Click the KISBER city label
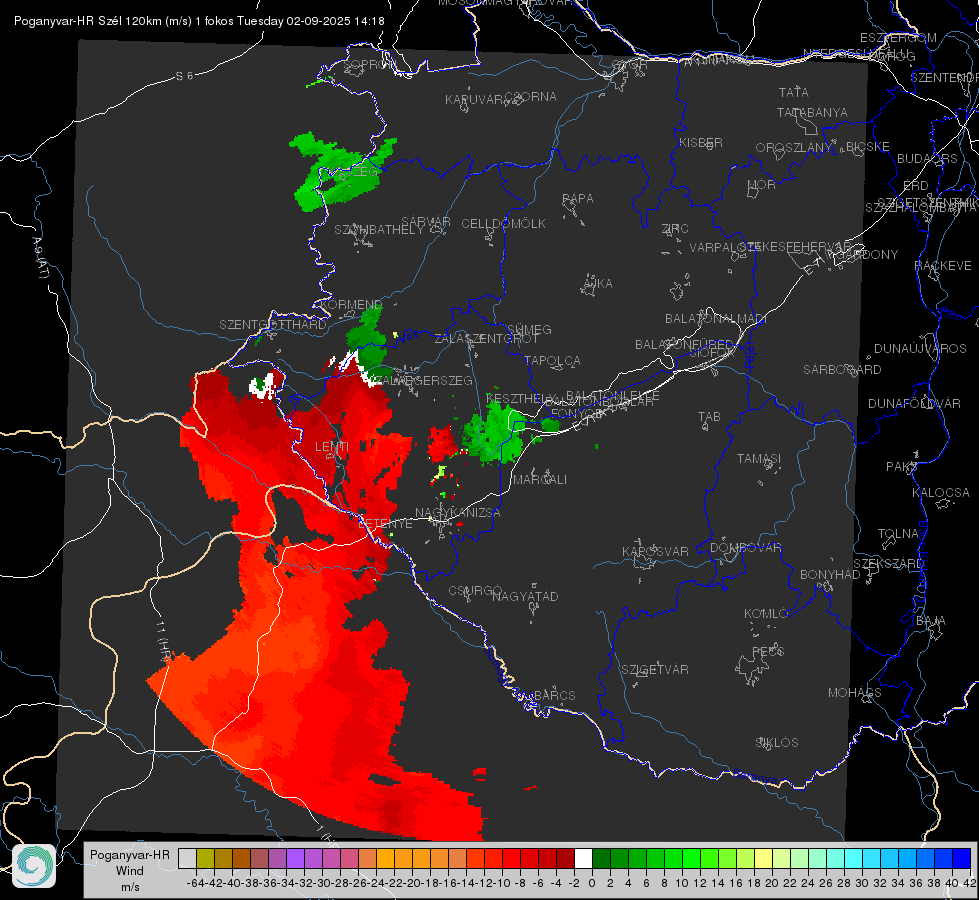979x900 pixels. tap(701, 142)
